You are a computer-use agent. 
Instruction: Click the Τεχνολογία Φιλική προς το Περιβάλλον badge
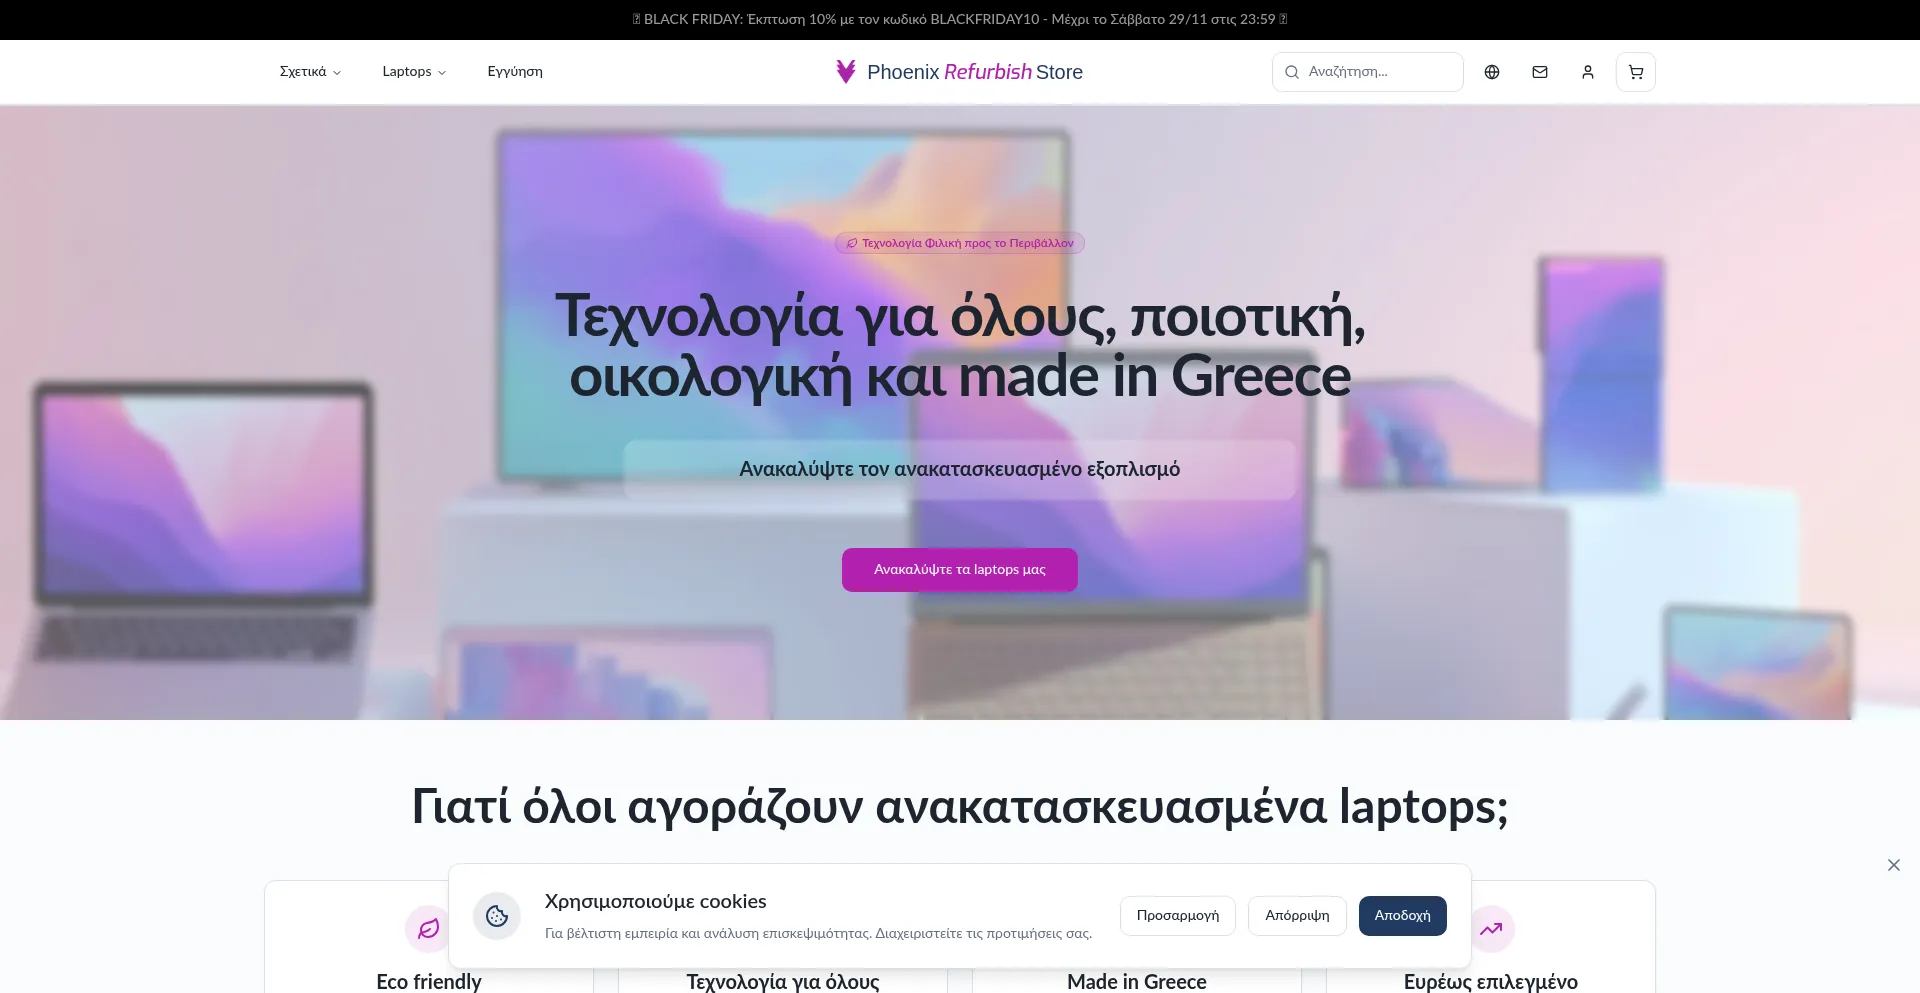[960, 243]
